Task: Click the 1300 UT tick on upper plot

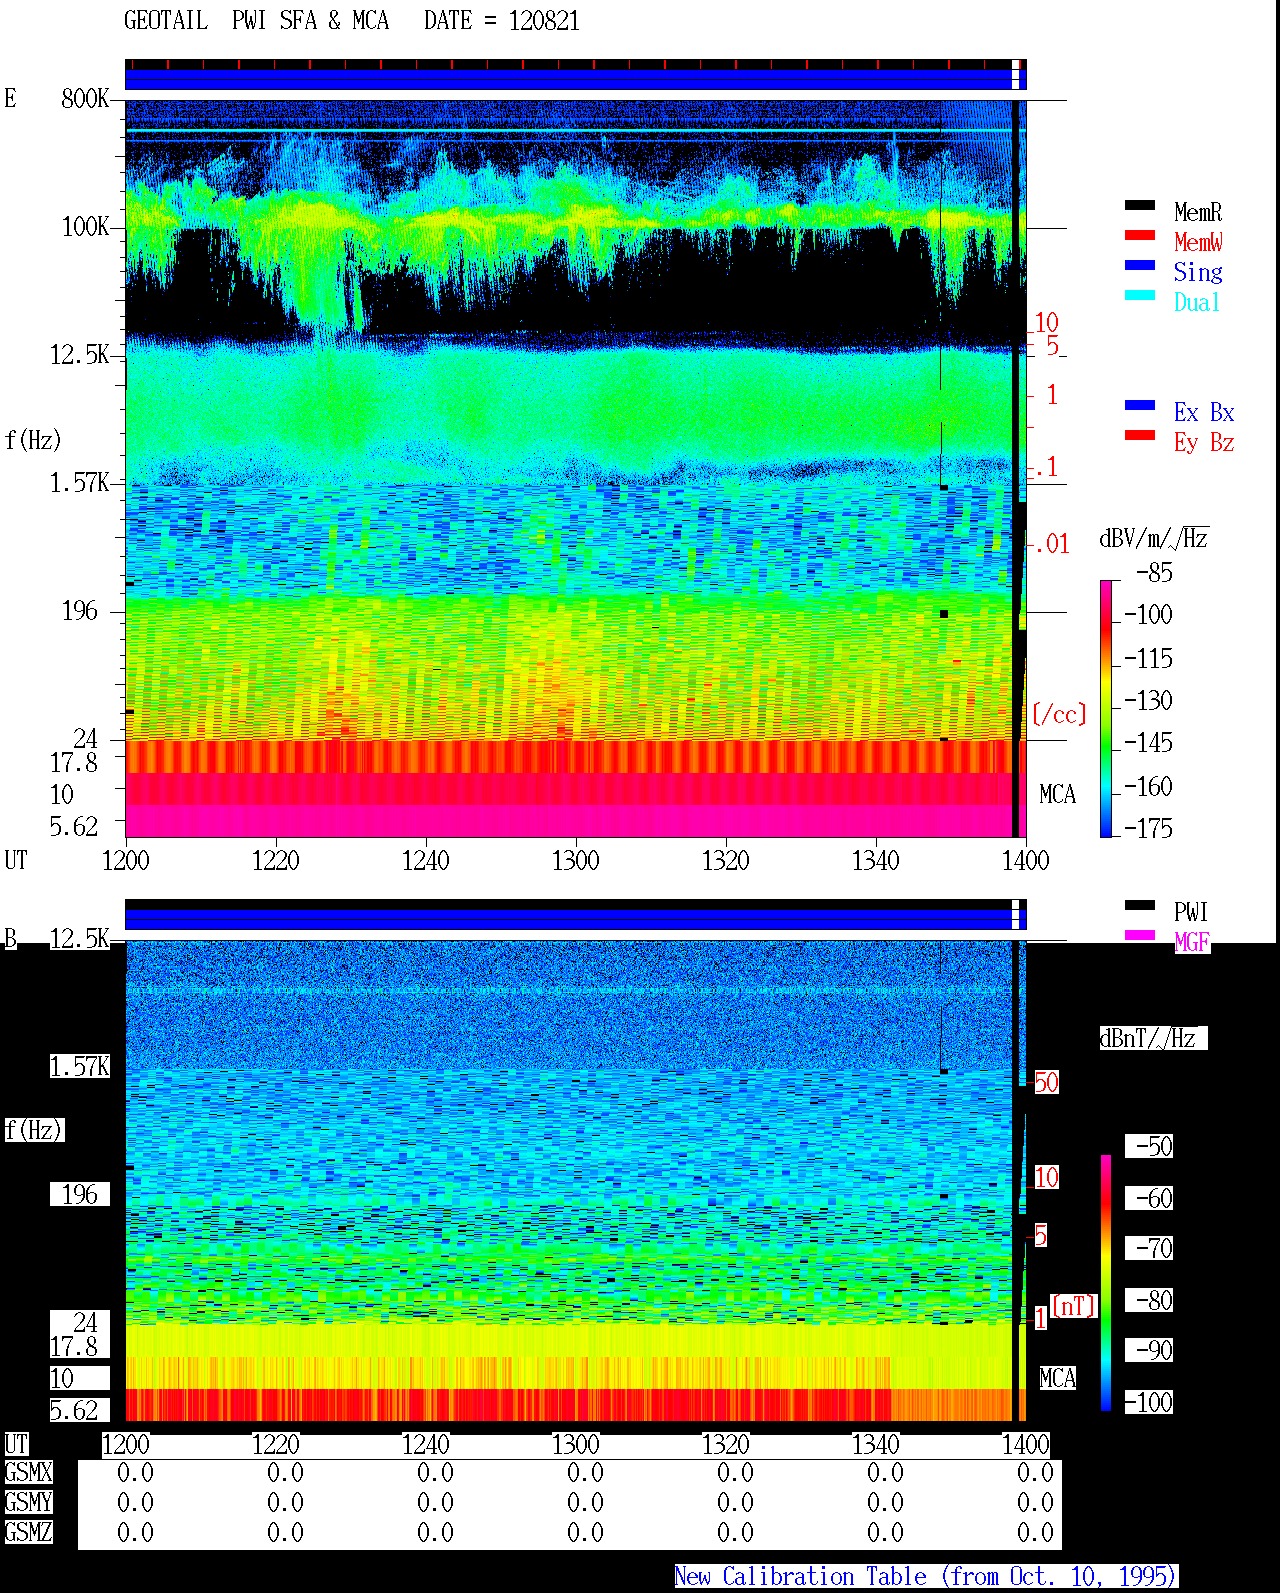Action: pos(575,860)
